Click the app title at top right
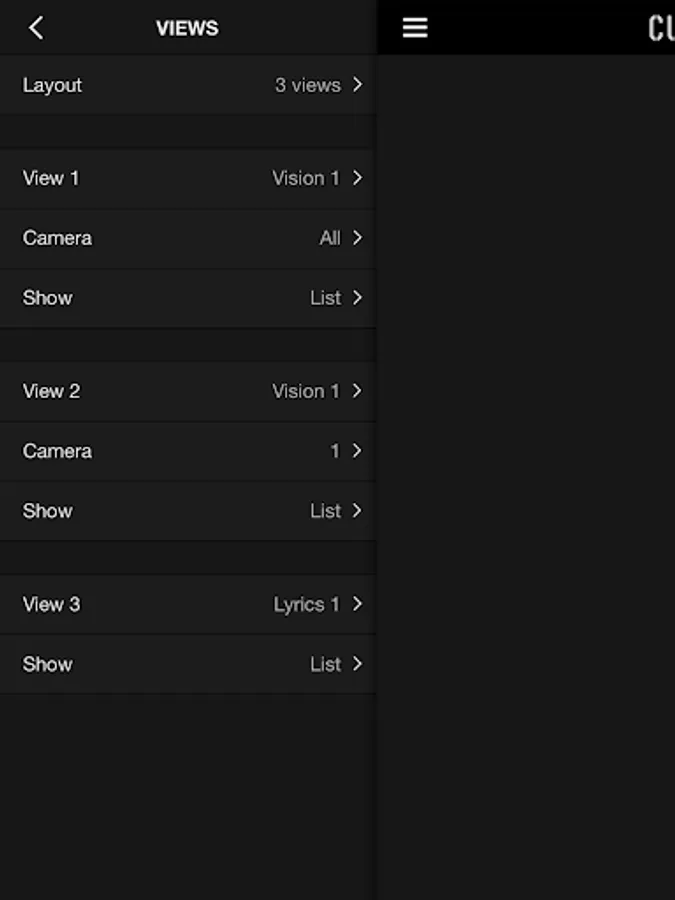 [660, 28]
